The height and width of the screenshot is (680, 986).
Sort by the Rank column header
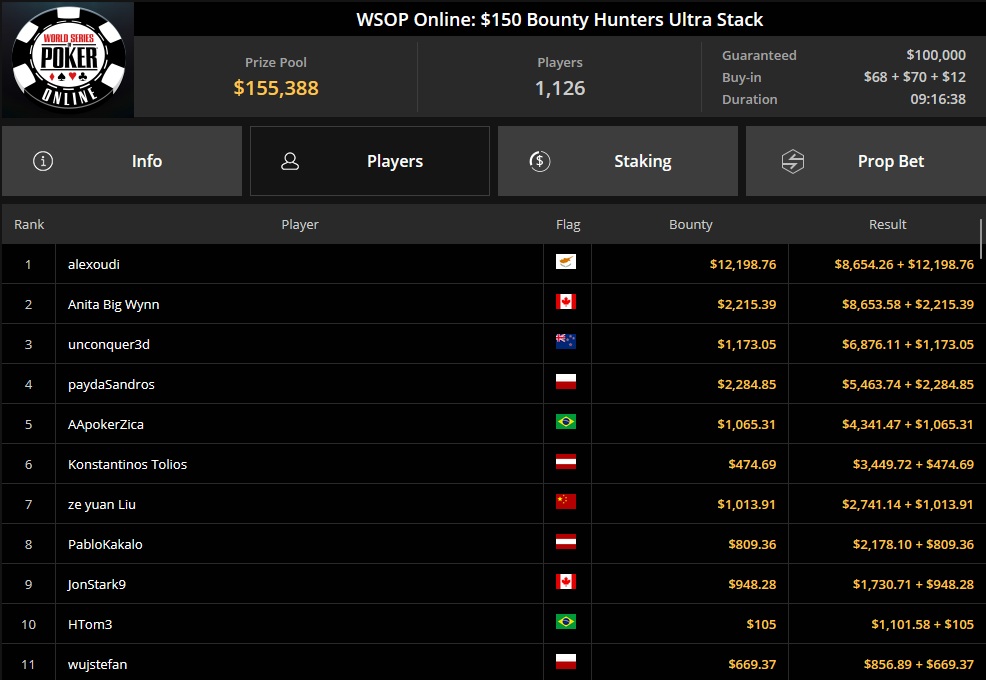(x=29, y=225)
